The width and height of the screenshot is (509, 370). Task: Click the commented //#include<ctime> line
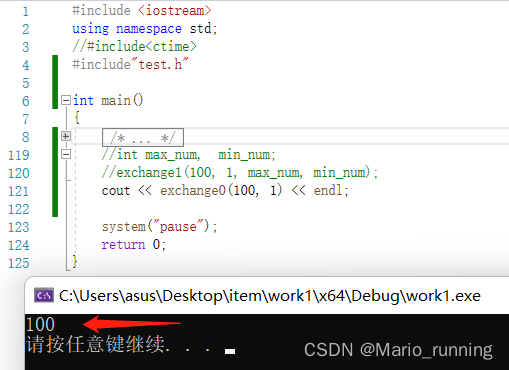135,46
